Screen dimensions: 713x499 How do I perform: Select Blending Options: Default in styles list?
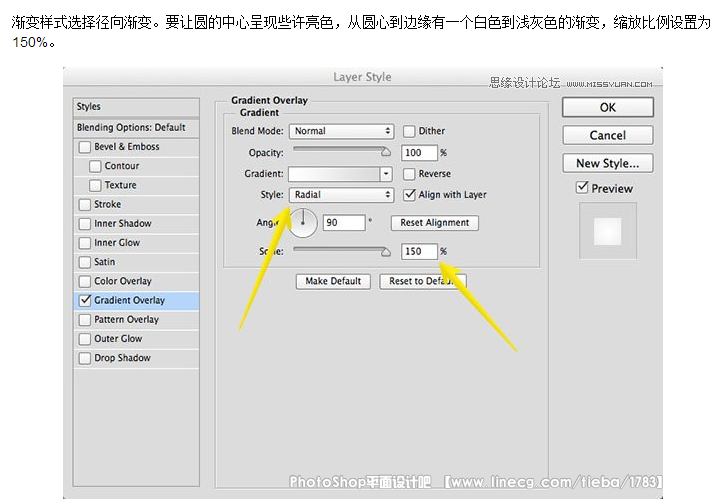click(131, 128)
